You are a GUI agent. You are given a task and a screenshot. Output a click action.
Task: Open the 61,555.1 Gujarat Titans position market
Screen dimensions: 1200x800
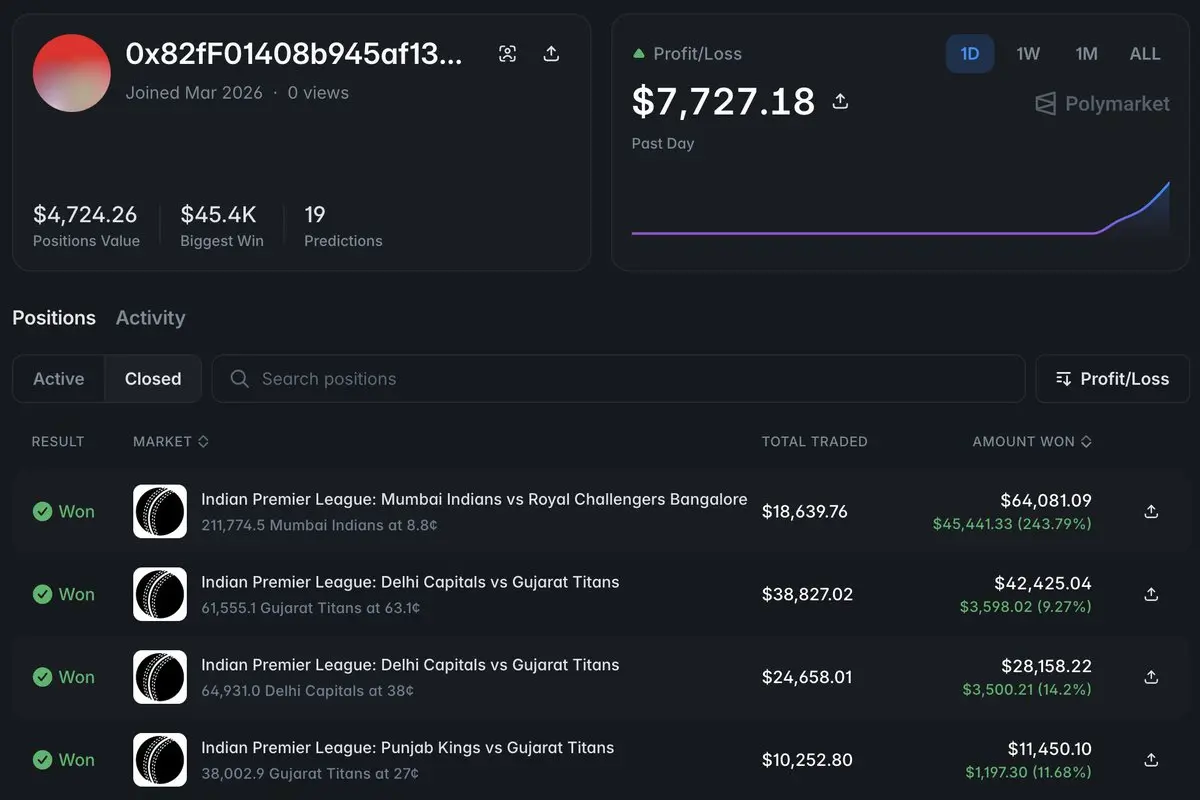[x=410, y=582]
